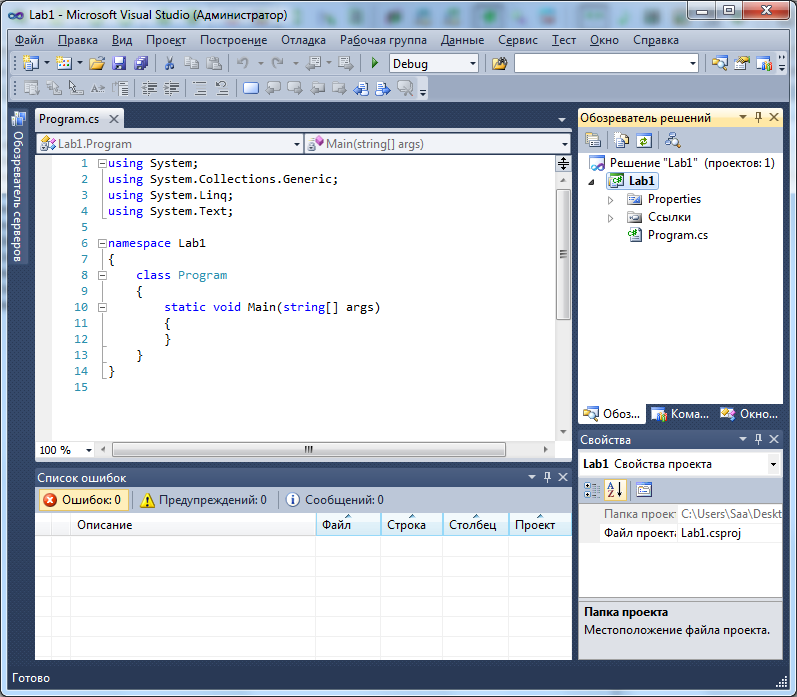Viewport: 797px width, 697px height.
Task: Click the Undo arrow icon
Action: coord(242,64)
